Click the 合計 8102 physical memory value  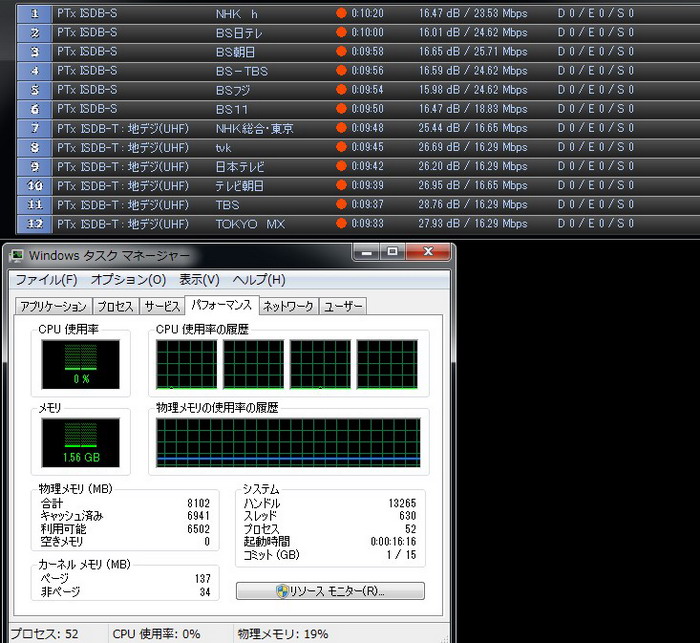(198, 503)
